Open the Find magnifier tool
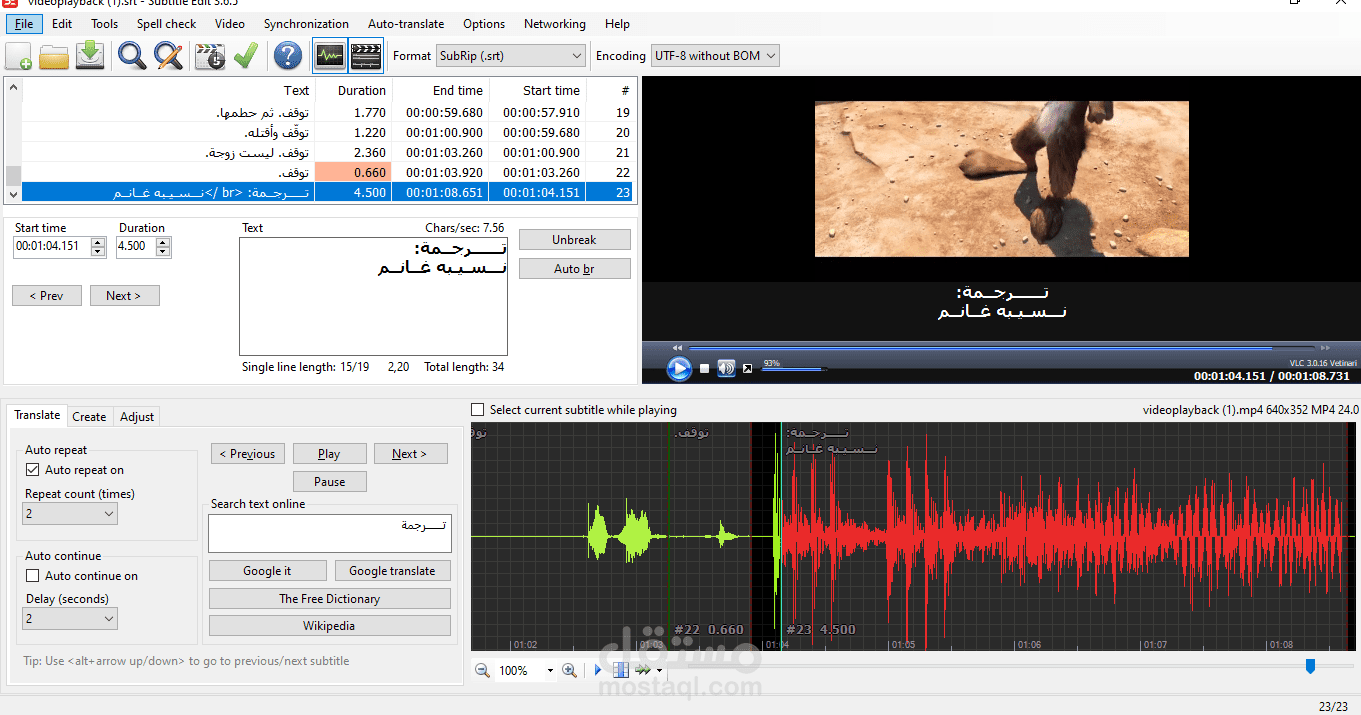Viewport: 1361px width, 715px height. pyautogui.click(x=132, y=56)
